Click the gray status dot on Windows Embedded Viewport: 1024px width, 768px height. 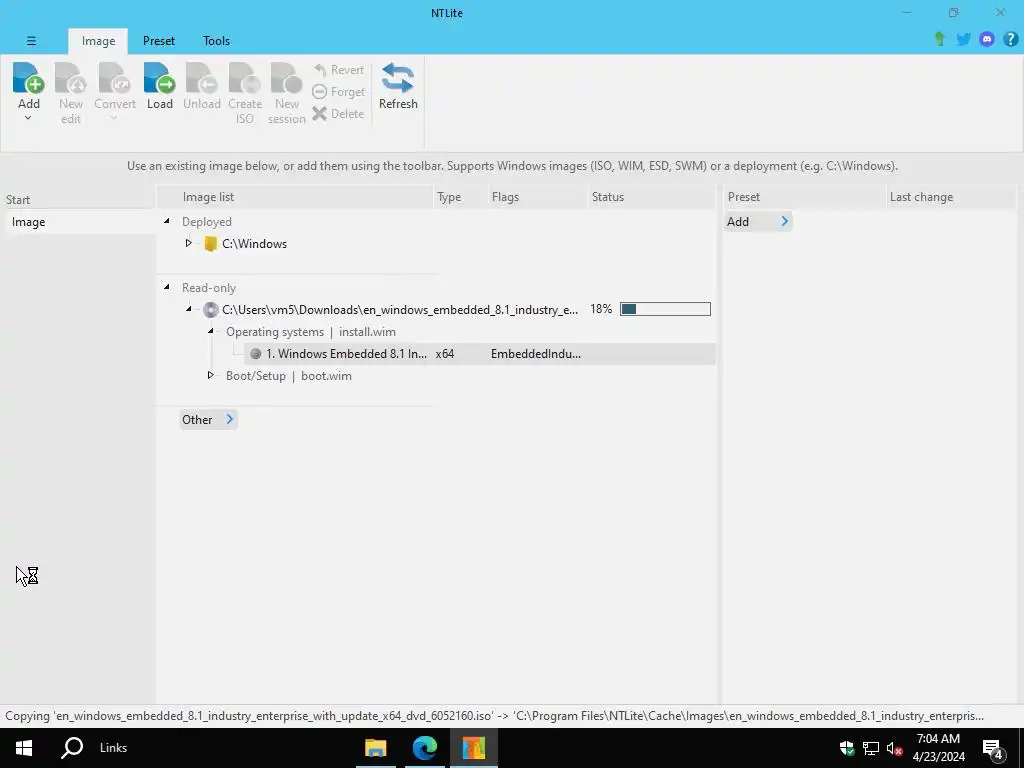pyautogui.click(x=255, y=354)
